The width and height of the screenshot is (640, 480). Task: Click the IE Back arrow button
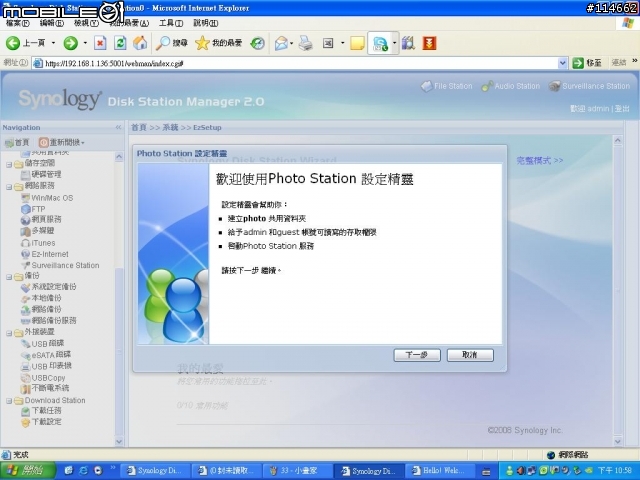[x=13, y=43]
